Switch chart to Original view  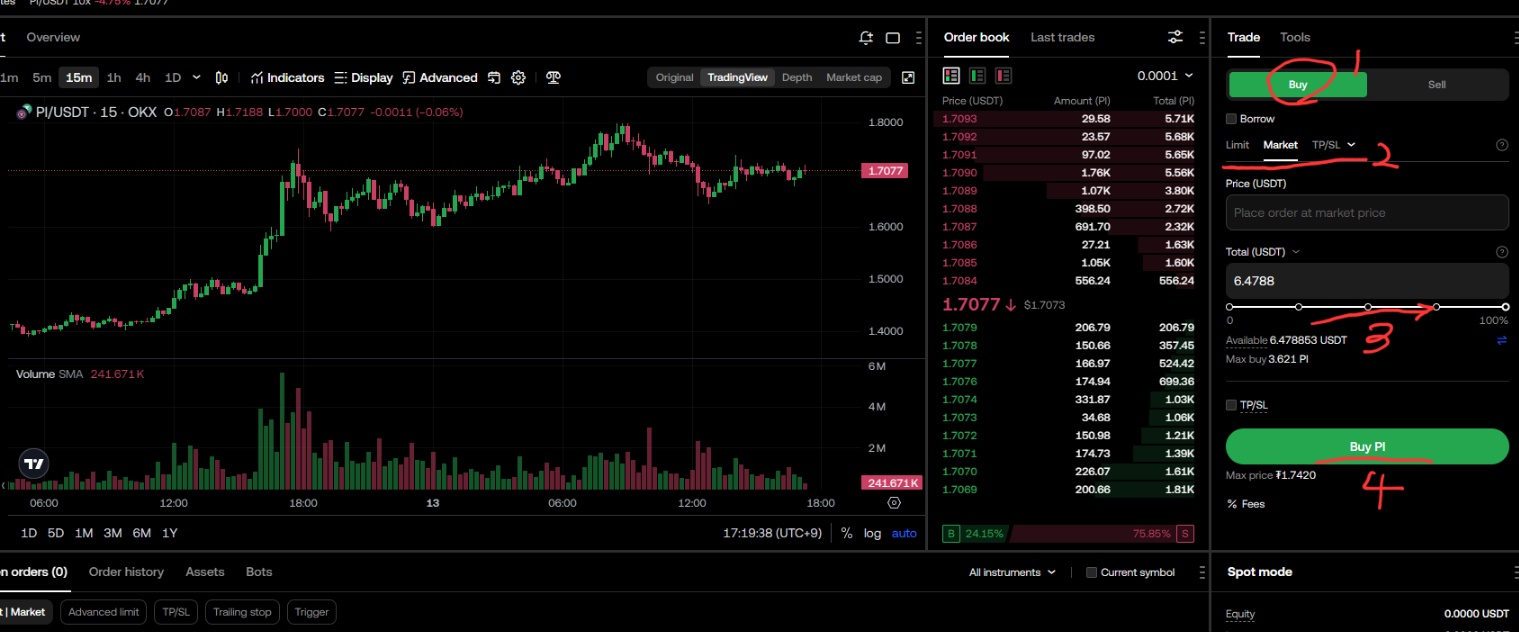point(674,78)
